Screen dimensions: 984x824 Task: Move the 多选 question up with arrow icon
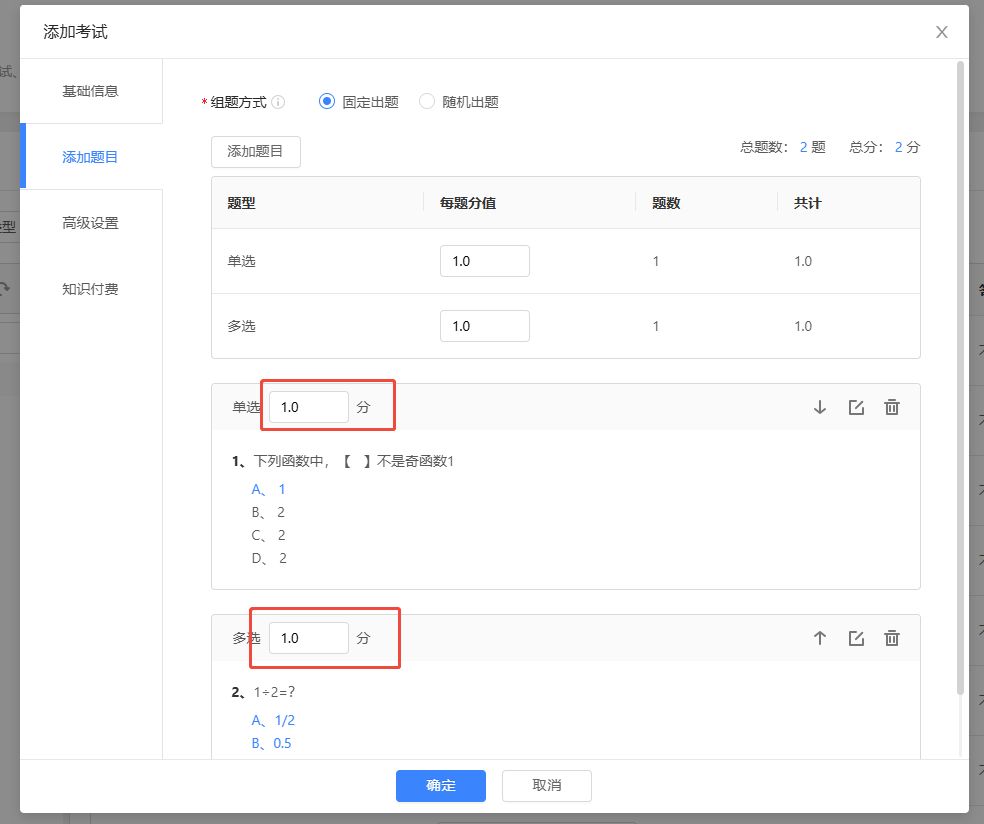[820, 638]
